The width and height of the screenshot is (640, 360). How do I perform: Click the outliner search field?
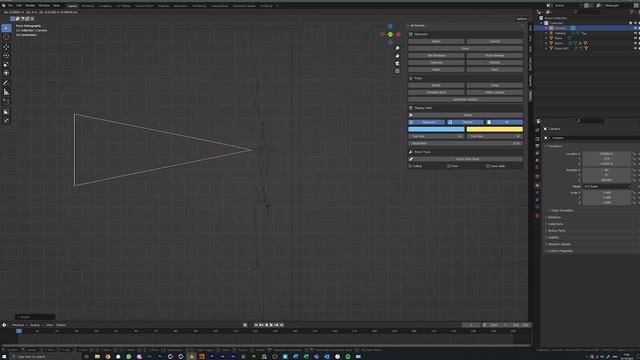pos(587,12)
